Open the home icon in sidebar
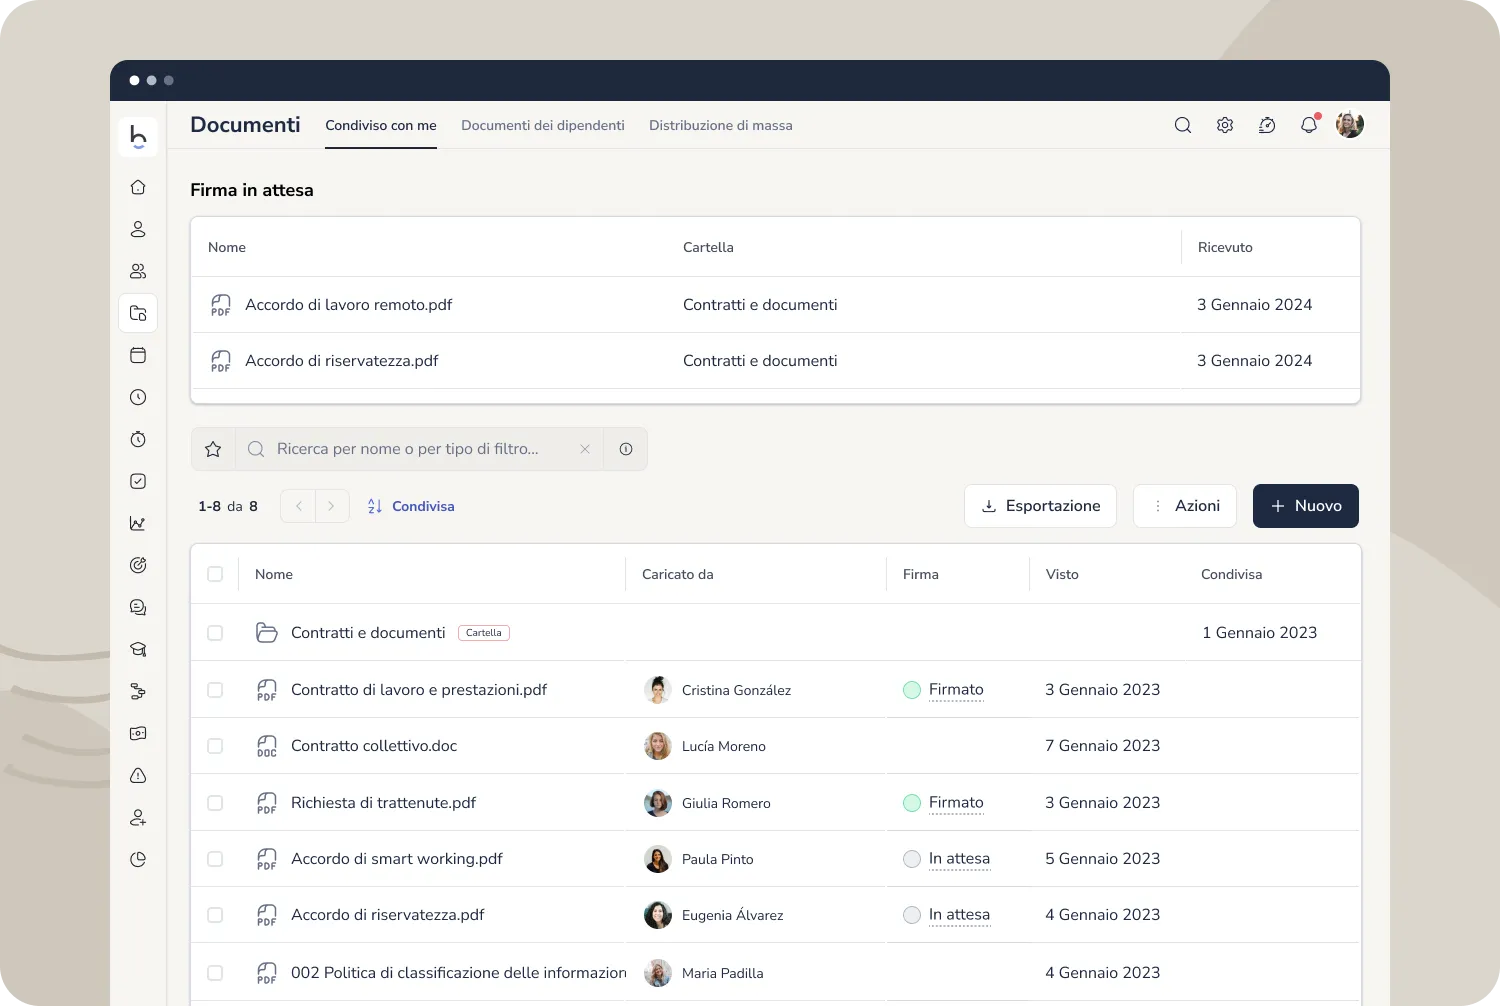 pyautogui.click(x=138, y=187)
